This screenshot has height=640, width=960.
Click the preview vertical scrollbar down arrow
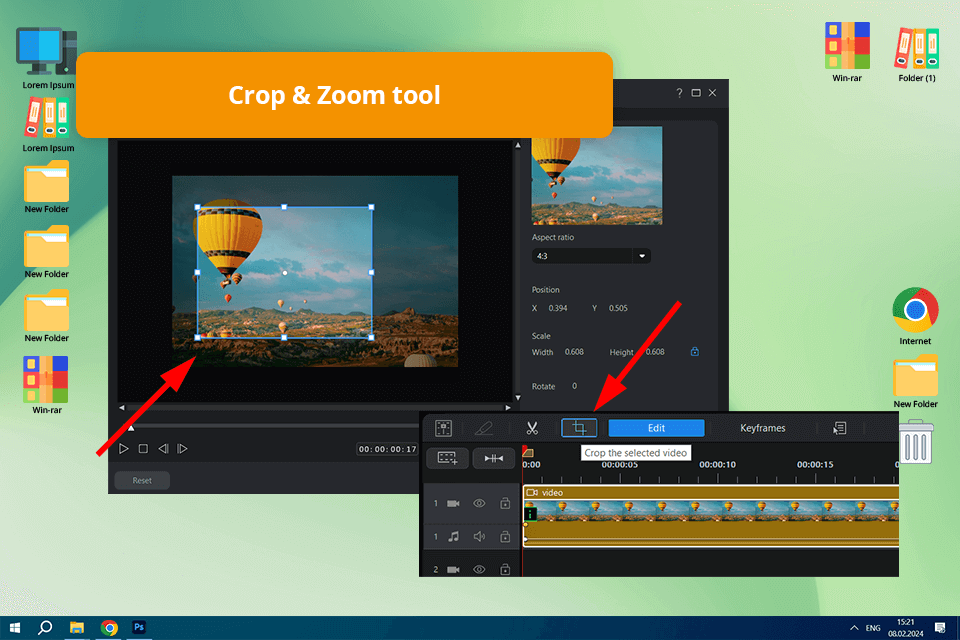pos(518,398)
